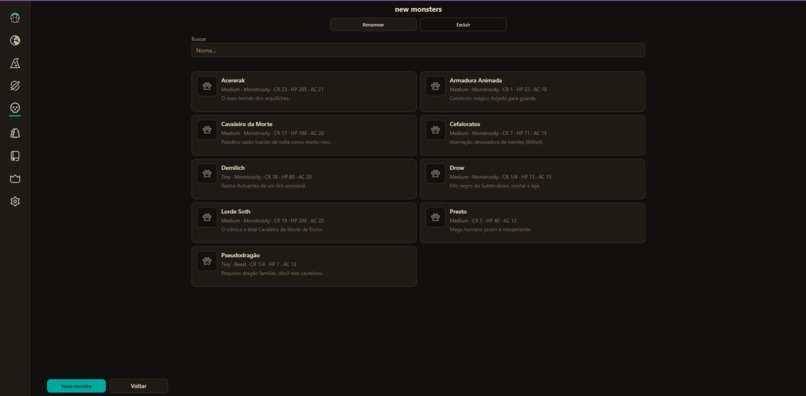The image size is (806, 396).
Task: Select the monster face sidebar icon
Action: pos(15,108)
